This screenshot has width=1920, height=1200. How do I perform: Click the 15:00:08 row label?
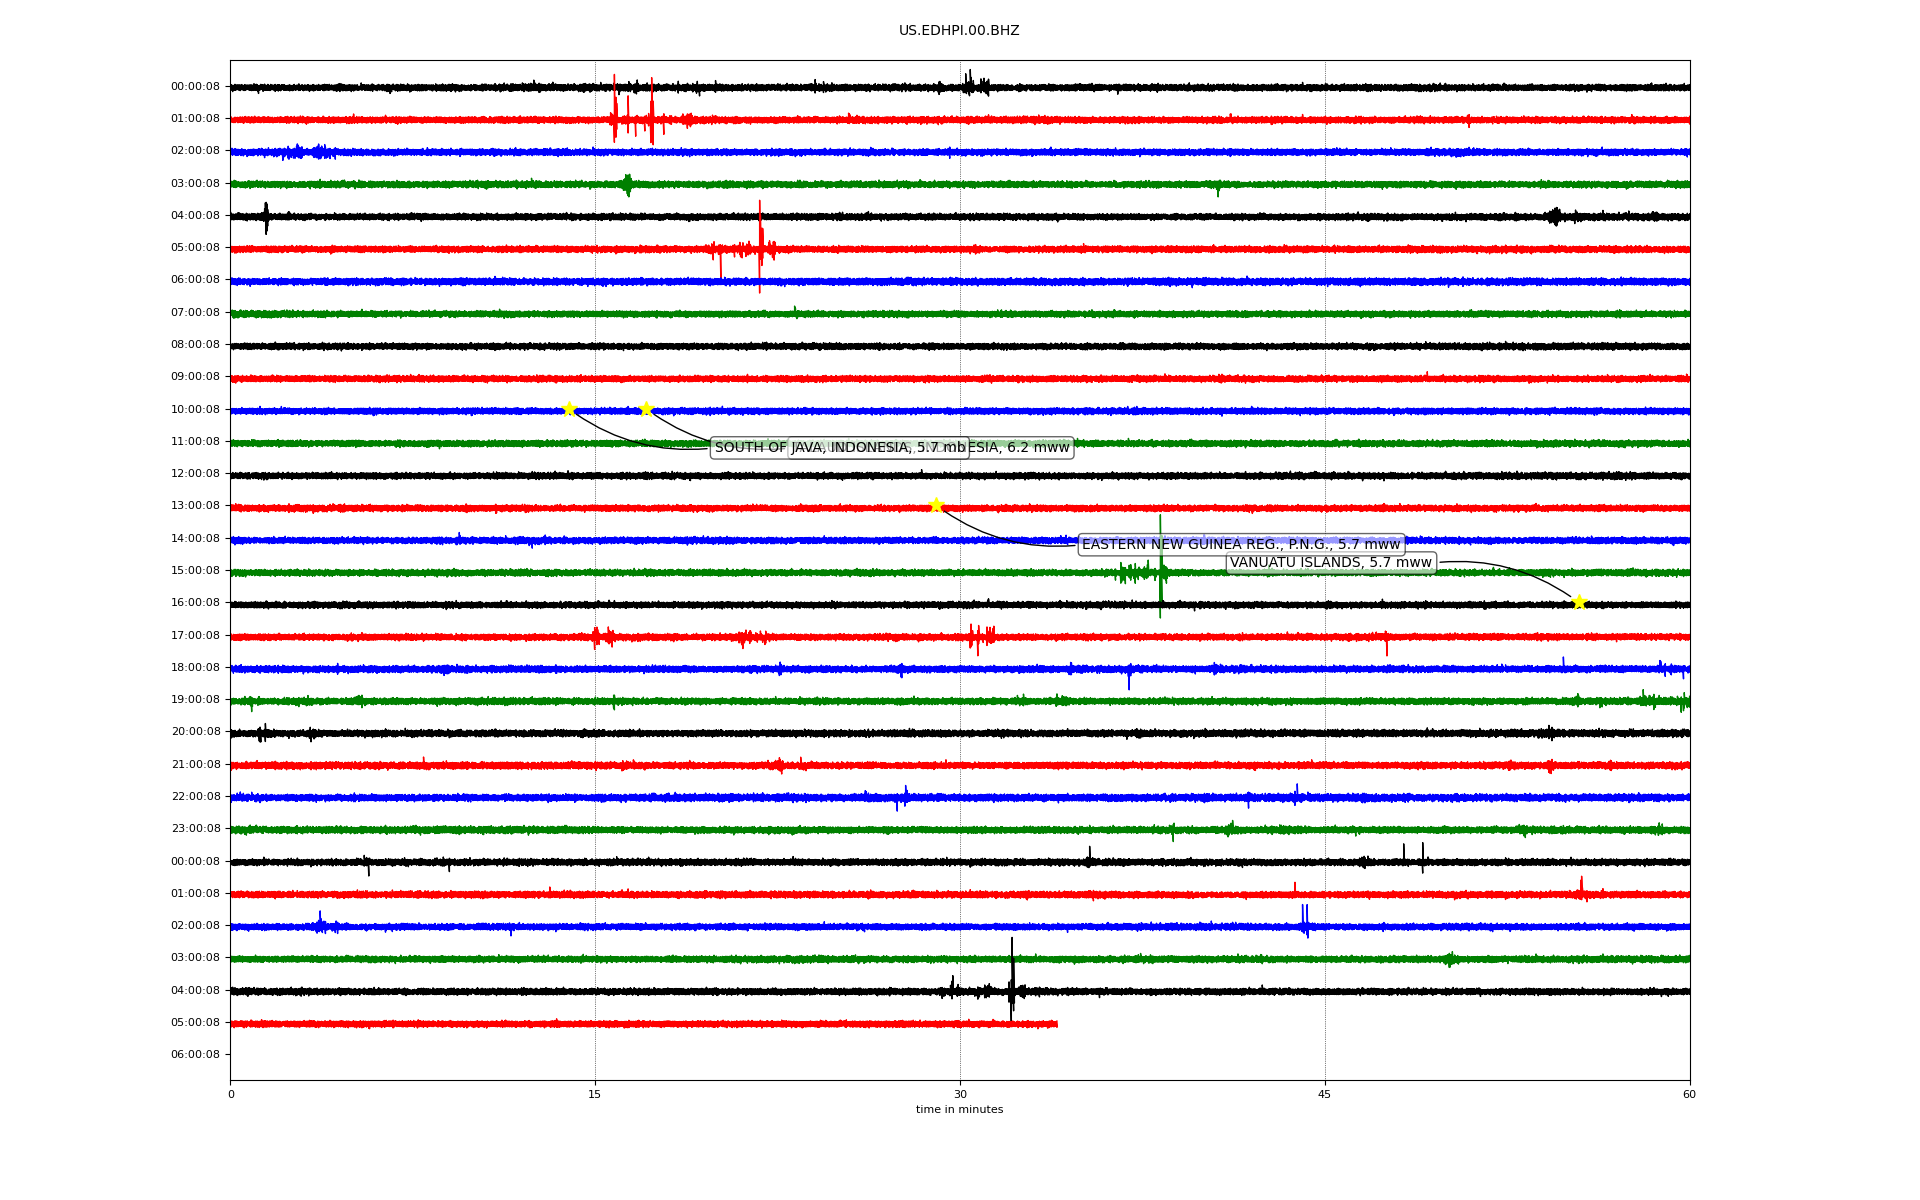tap(195, 571)
